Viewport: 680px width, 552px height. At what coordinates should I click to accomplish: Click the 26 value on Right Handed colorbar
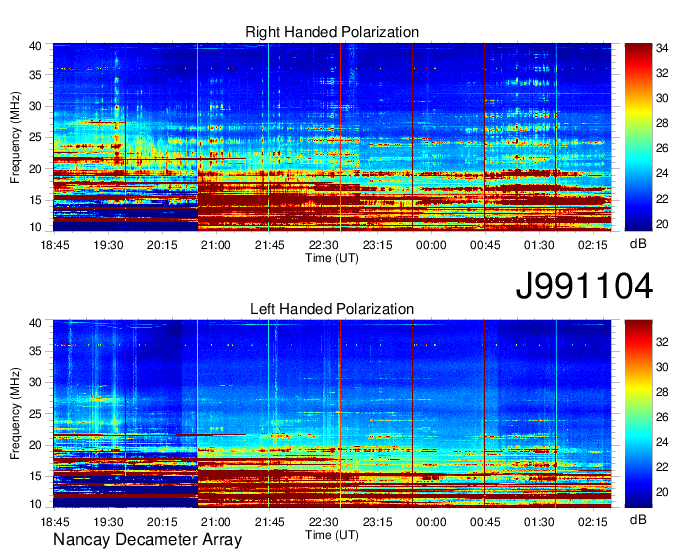662,148
